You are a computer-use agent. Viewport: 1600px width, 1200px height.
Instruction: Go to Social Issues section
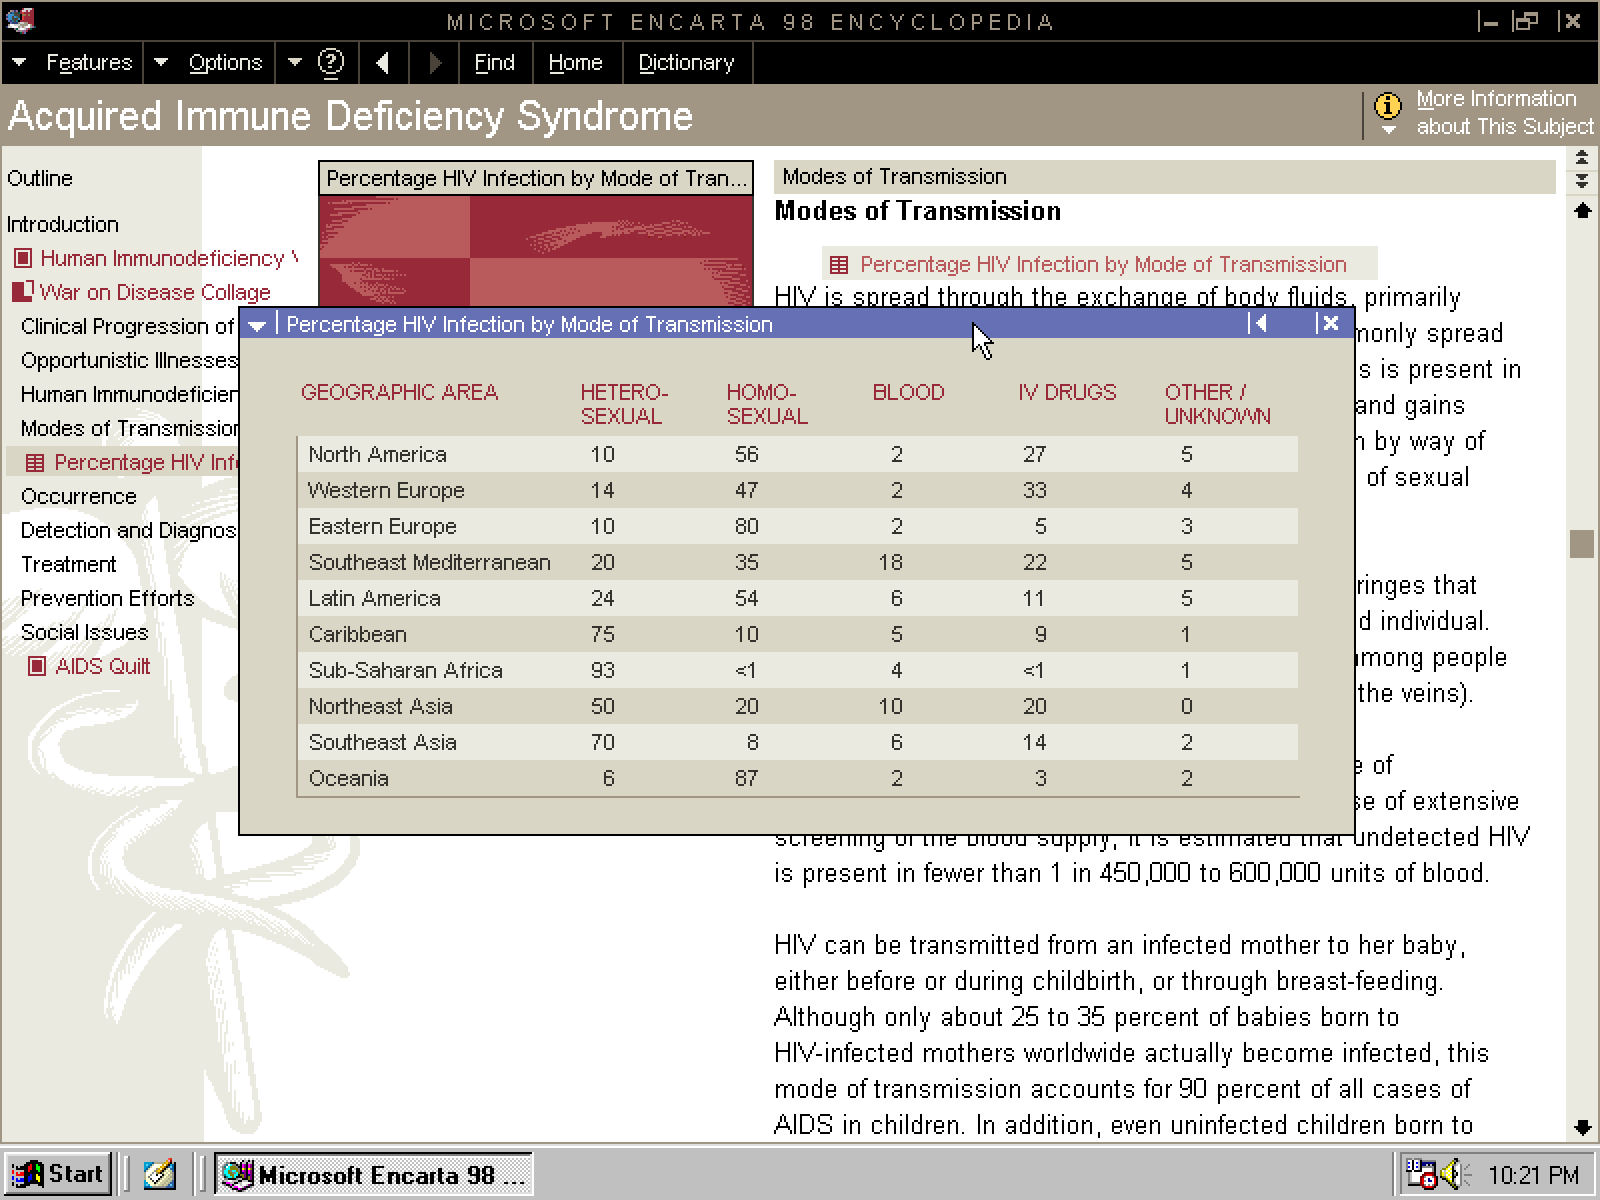85,632
